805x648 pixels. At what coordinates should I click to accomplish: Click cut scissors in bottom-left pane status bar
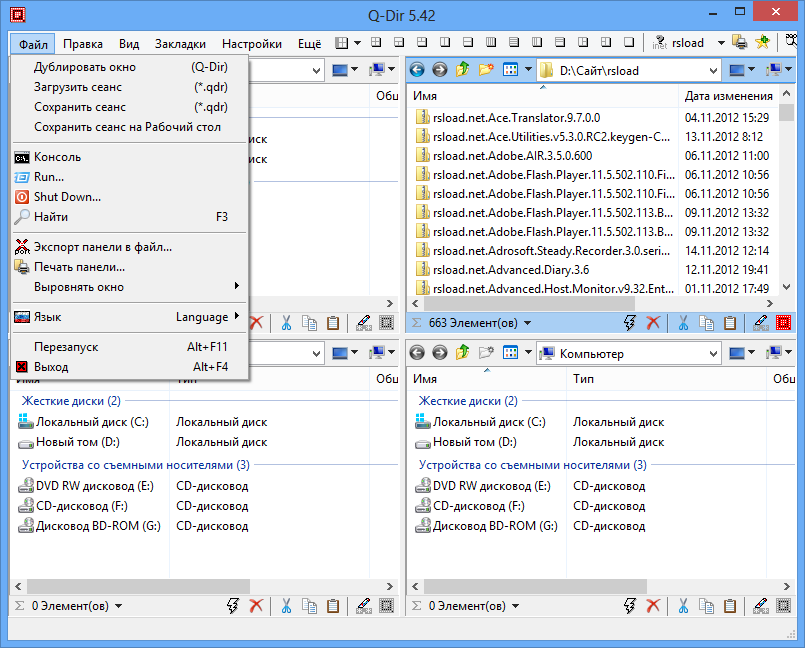[286, 606]
